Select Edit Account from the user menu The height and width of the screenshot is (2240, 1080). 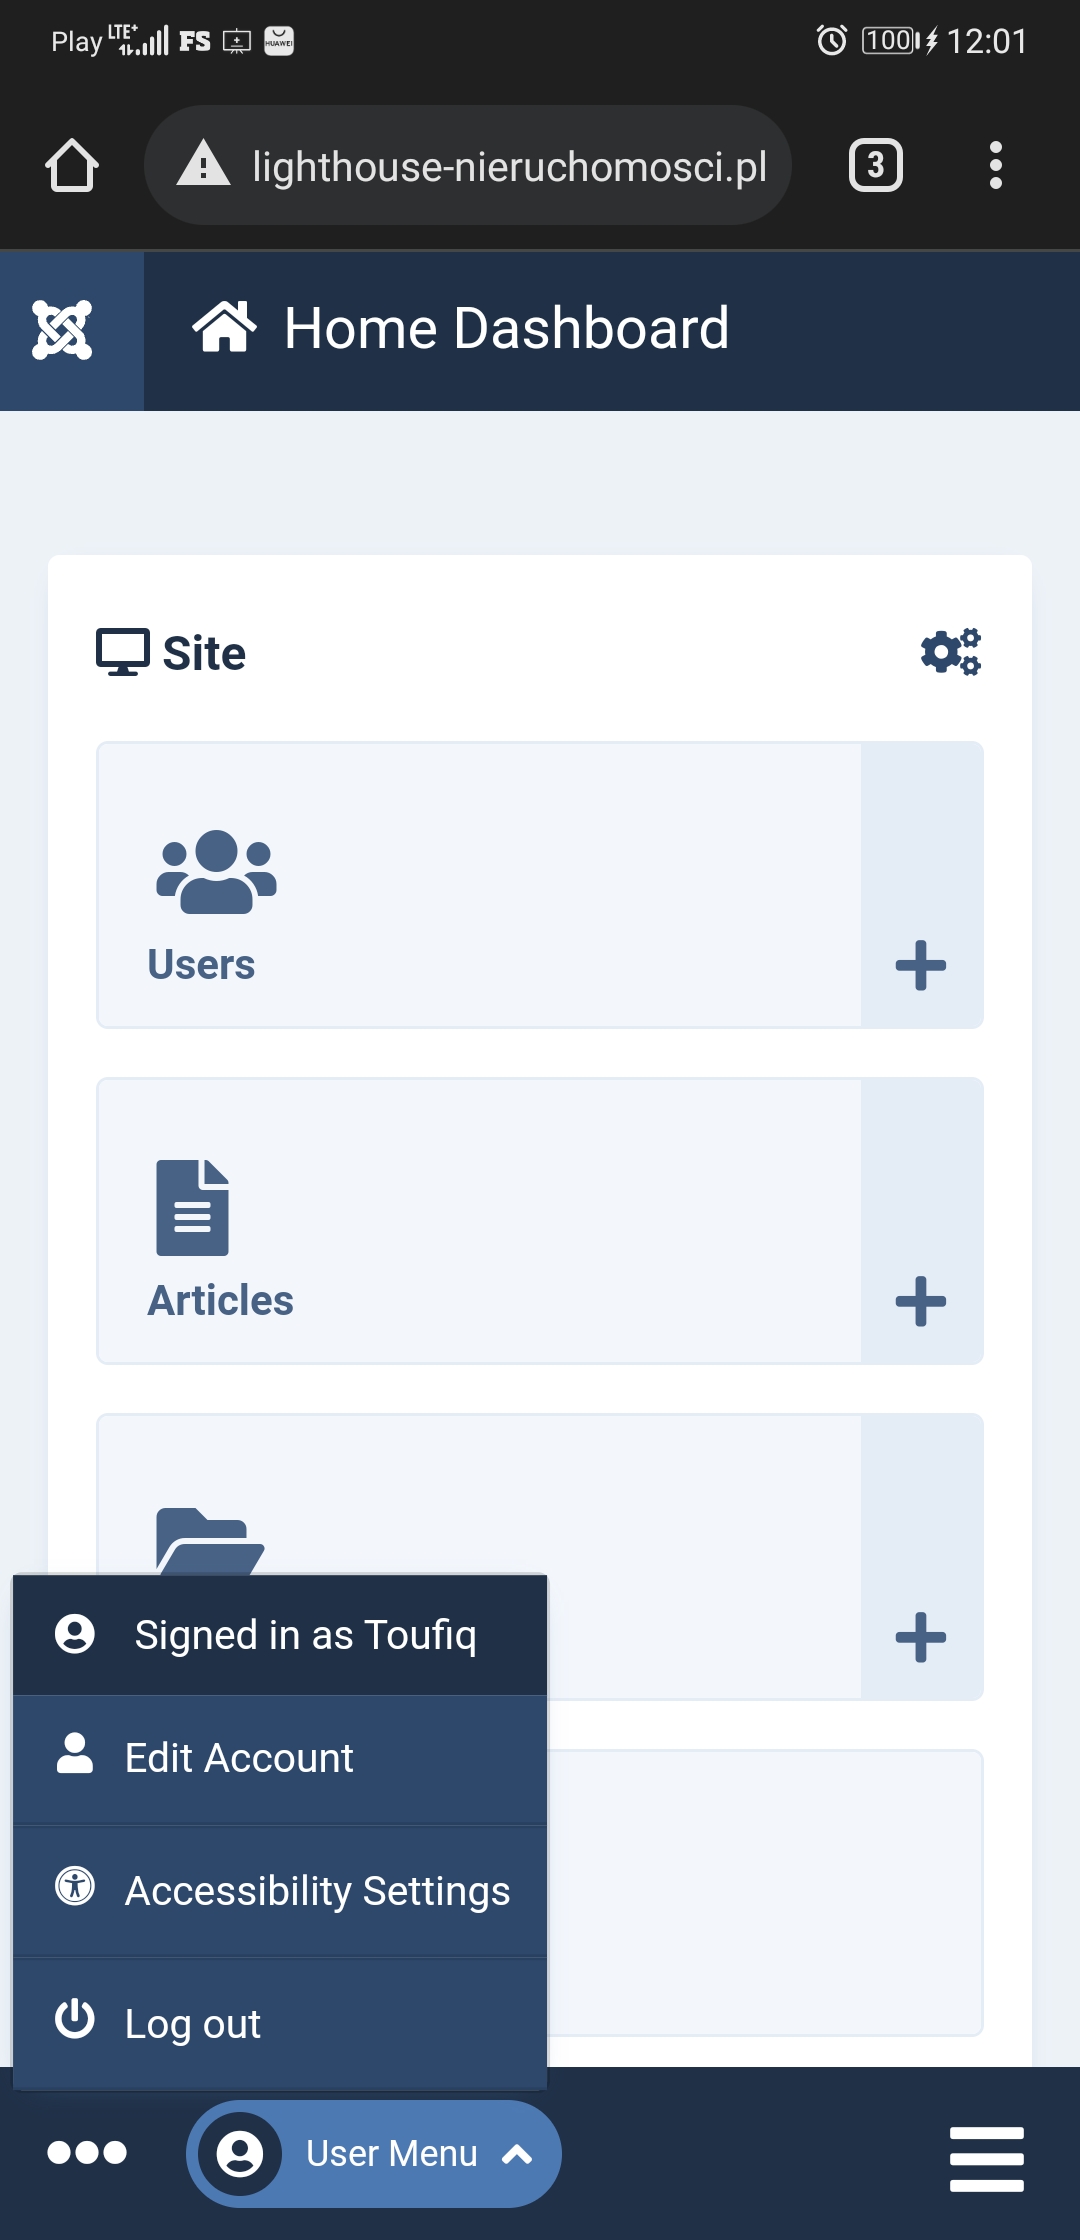tap(240, 1758)
